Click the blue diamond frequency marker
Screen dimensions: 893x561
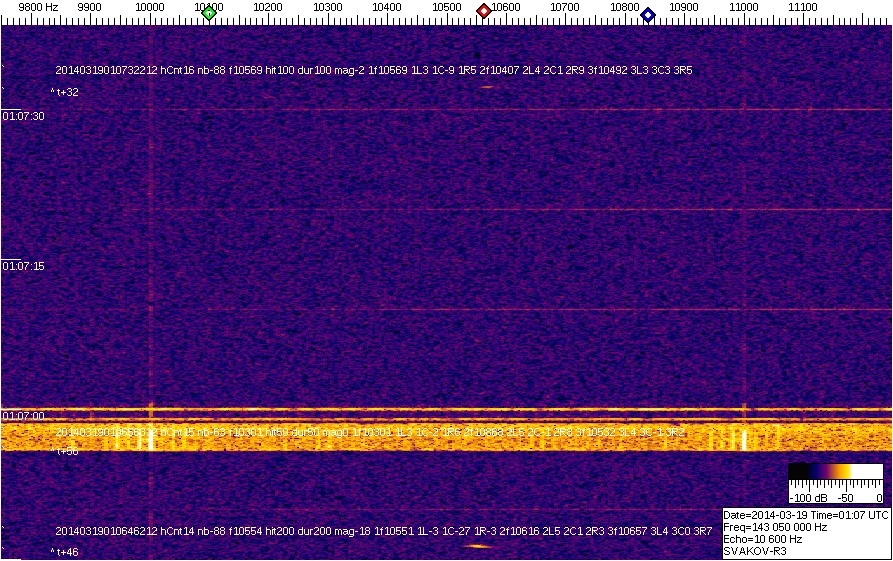[x=648, y=14]
